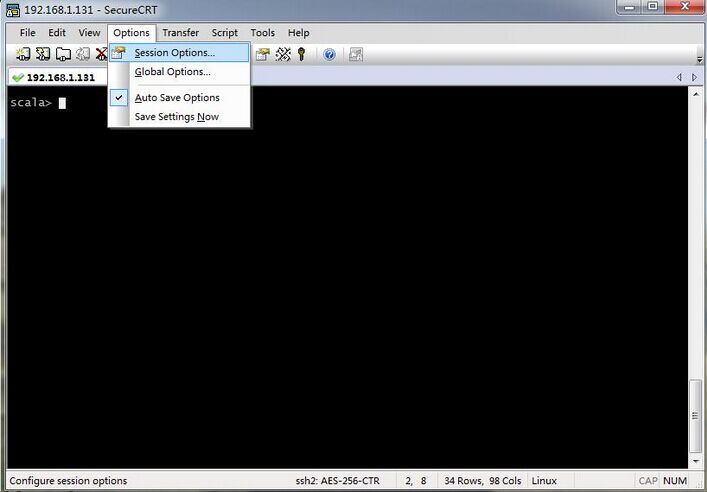This screenshot has width=707, height=492.
Task: Open the Tools menu
Action: coord(262,33)
